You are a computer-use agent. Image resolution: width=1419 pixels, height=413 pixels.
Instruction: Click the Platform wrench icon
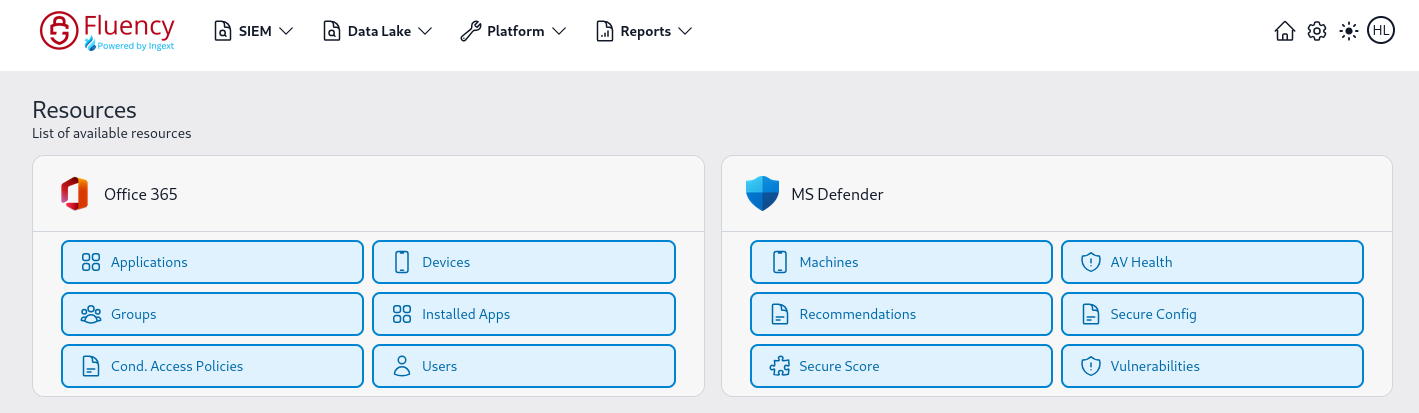pos(470,31)
